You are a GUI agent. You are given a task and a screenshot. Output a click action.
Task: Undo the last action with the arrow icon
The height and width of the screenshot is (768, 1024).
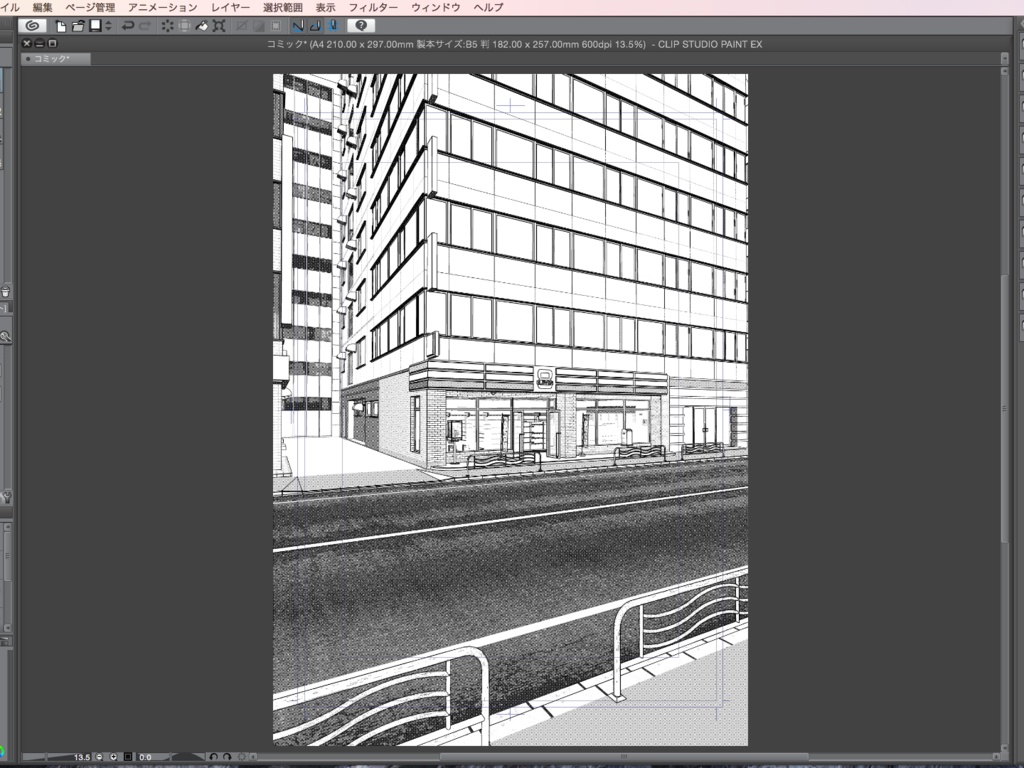click(128, 26)
